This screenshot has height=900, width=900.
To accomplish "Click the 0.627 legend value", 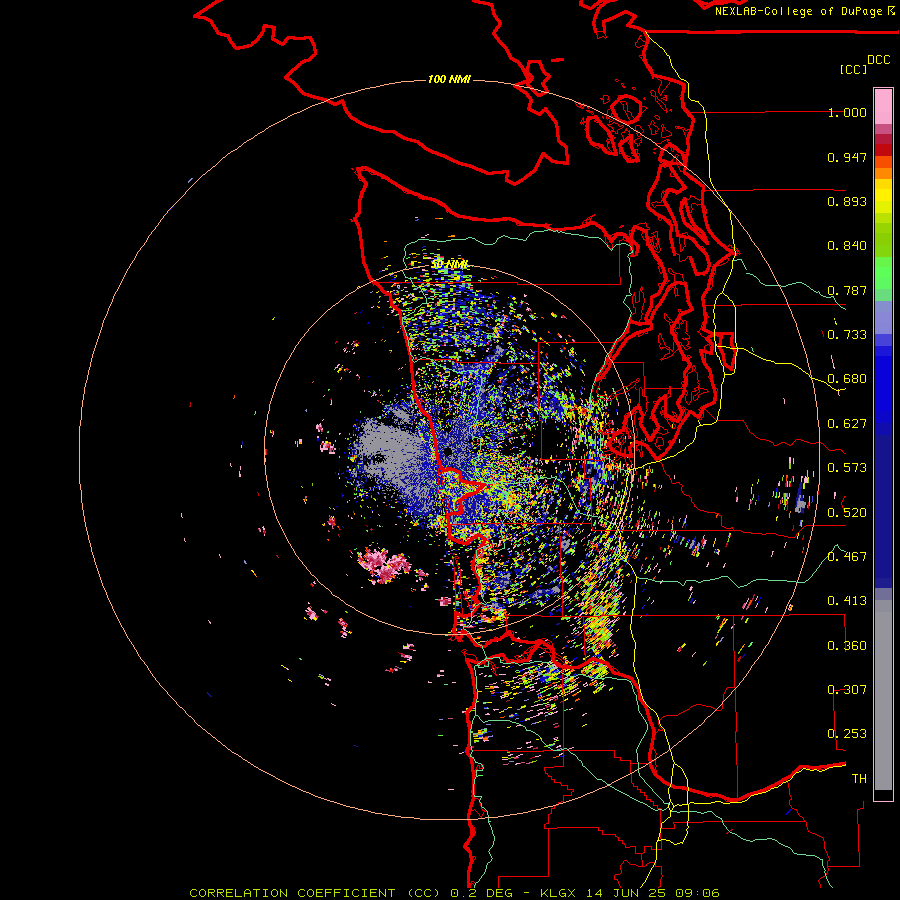I will (847, 424).
